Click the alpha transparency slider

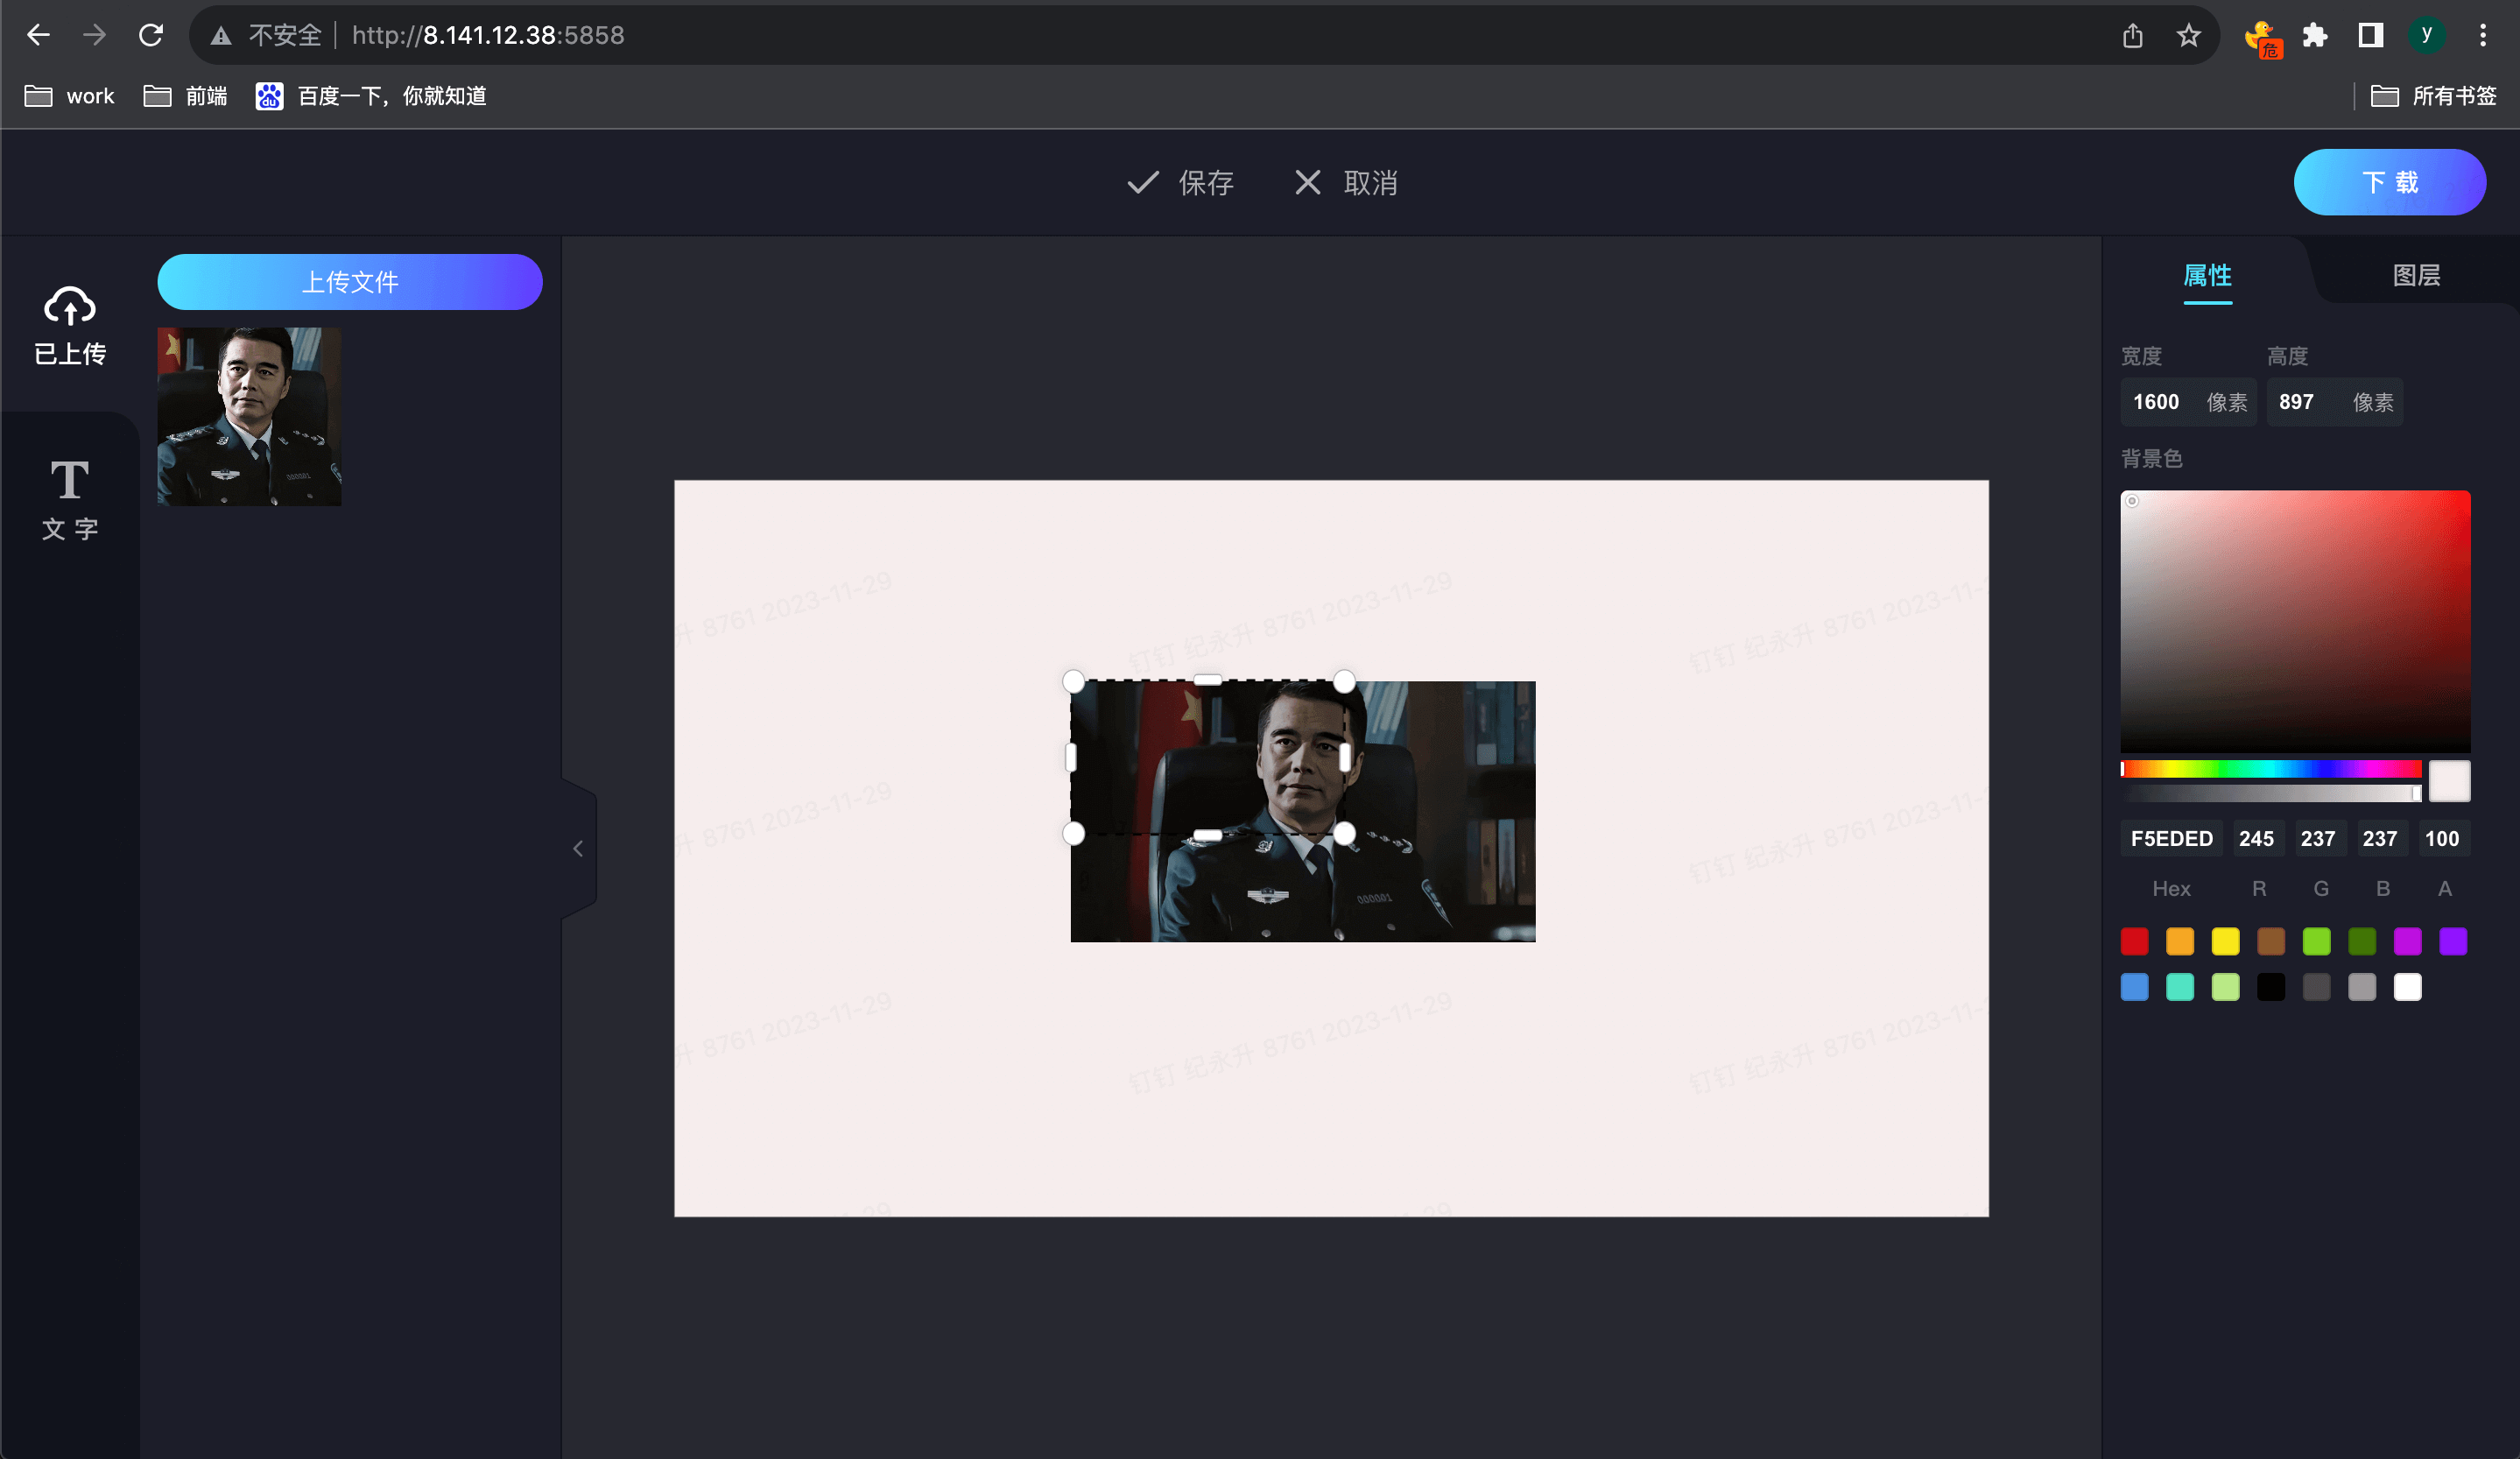[2271, 793]
